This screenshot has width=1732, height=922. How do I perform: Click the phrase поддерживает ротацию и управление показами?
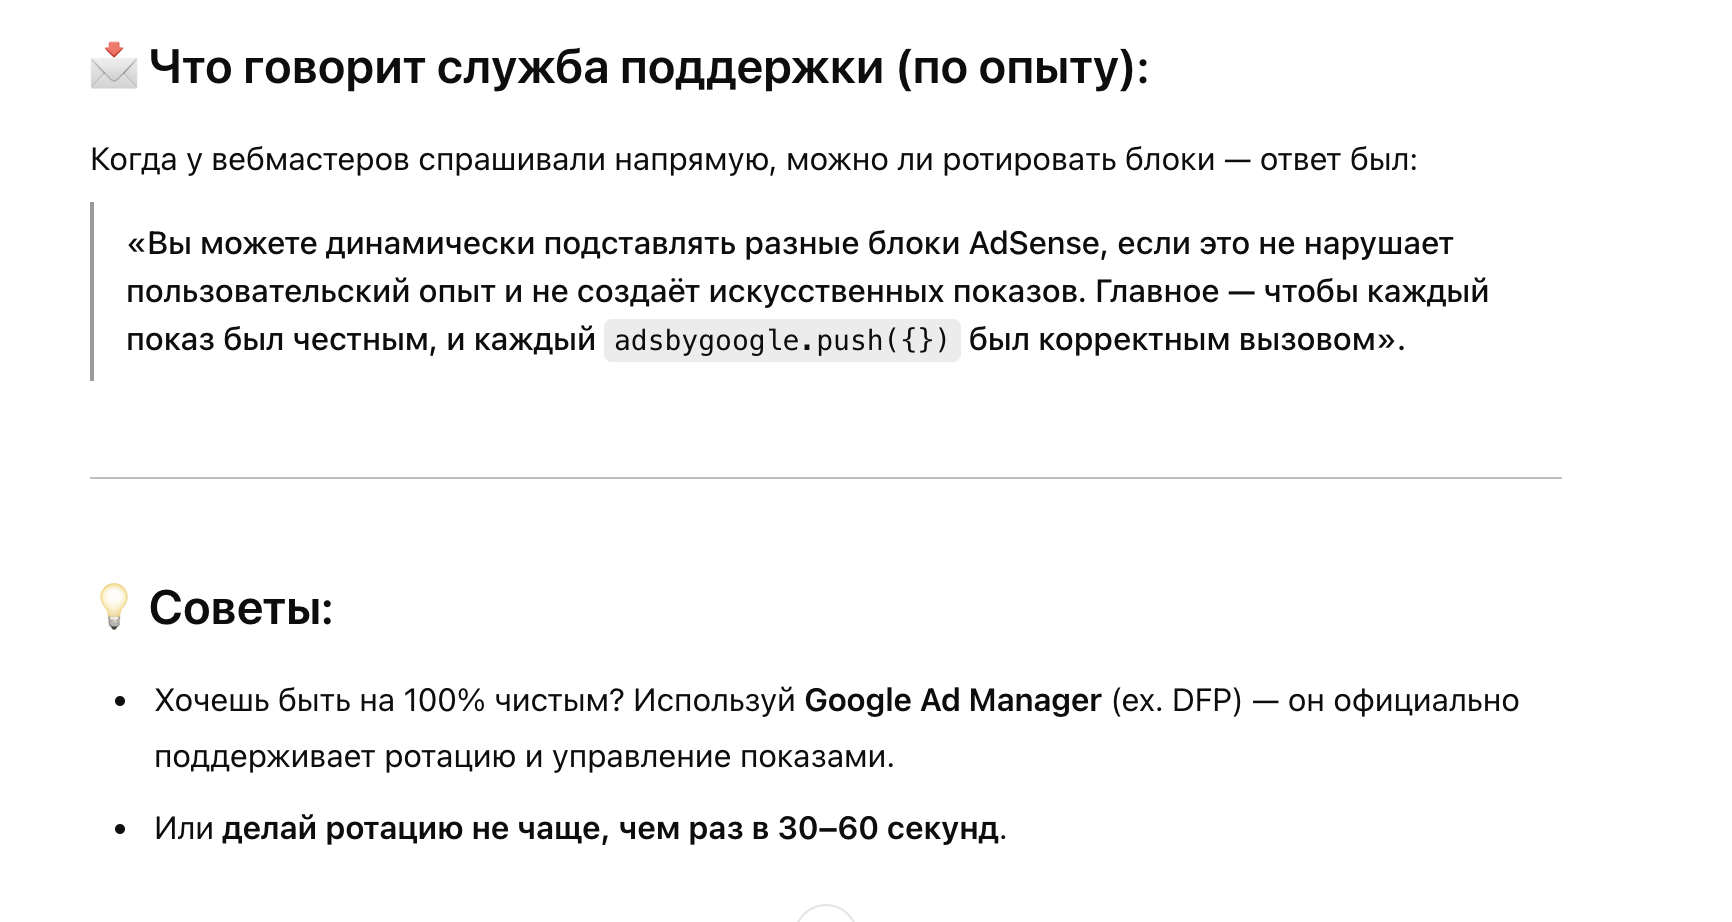pyautogui.click(x=524, y=756)
